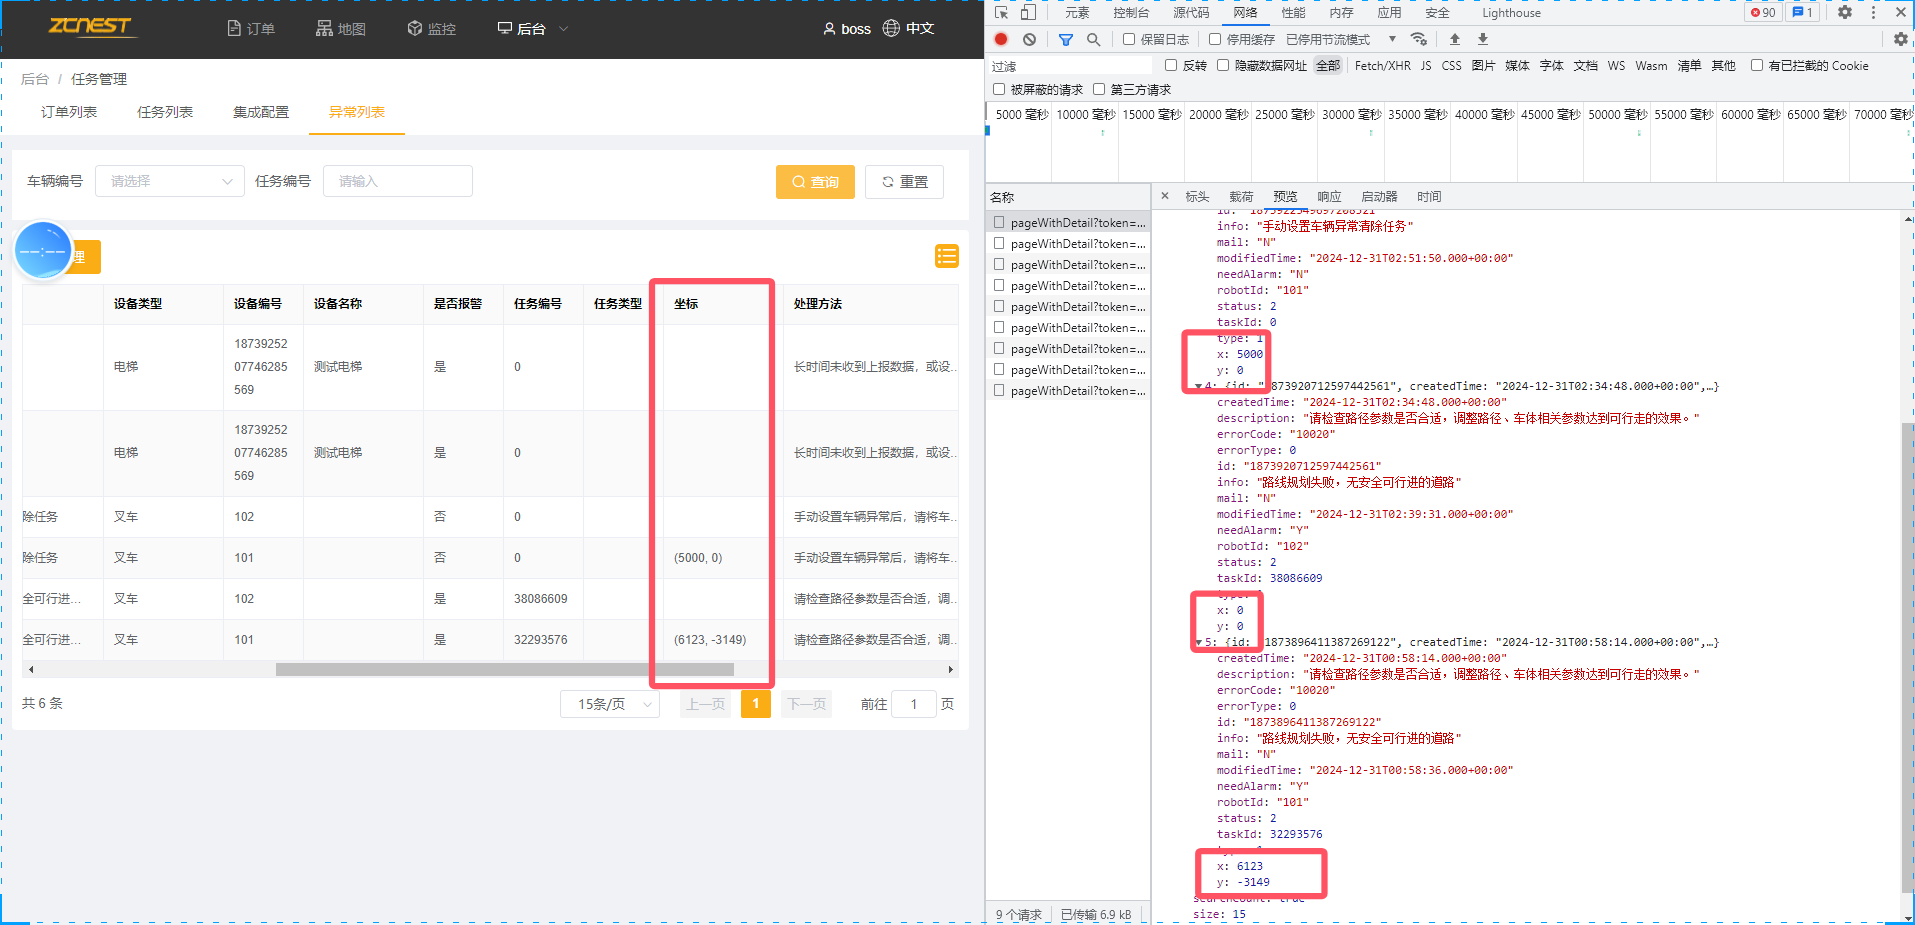Image resolution: width=1915 pixels, height=925 pixels.
Task: Open the 15条/页 page size dropdown
Action: pyautogui.click(x=610, y=704)
